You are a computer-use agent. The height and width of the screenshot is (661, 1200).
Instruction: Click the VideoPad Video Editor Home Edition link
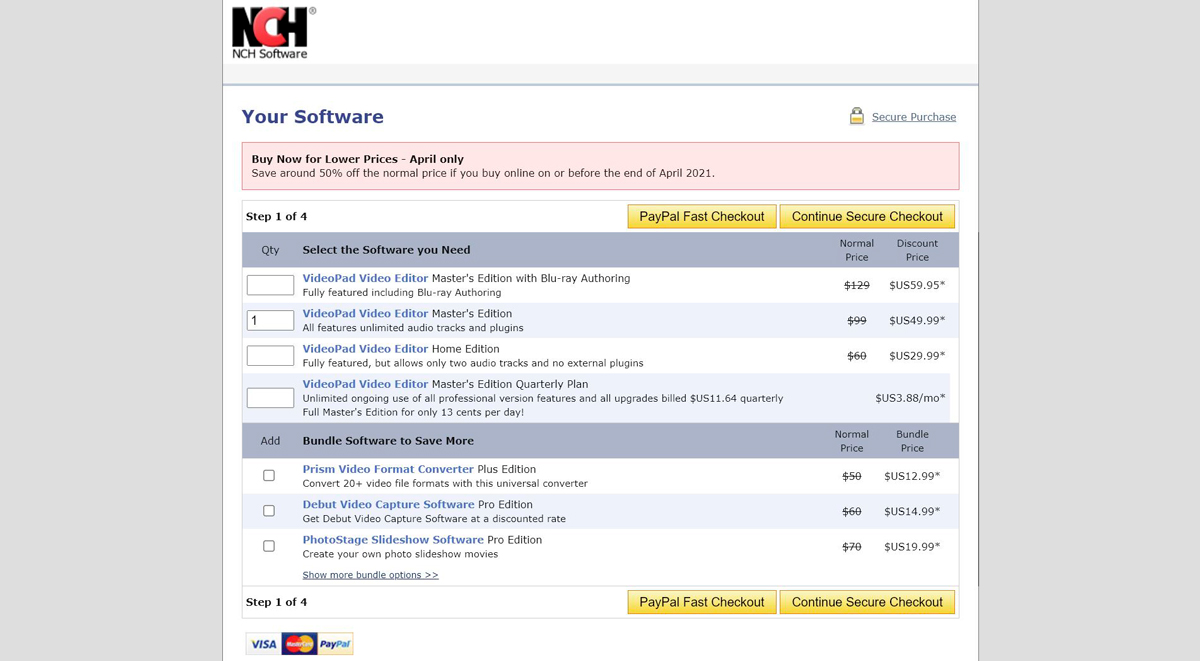pos(365,348)
